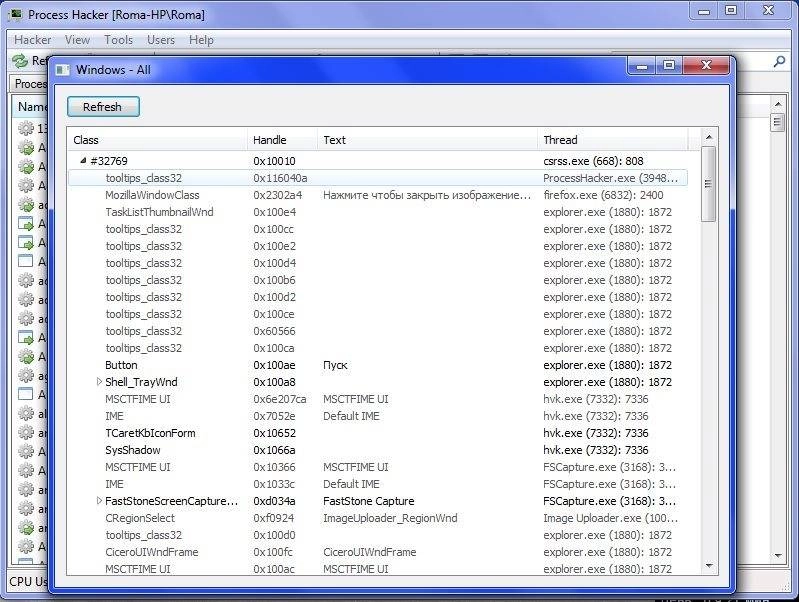Click the windows list vertical scrollbar thumb
The image size is (799, 602).
pos(708,184)
